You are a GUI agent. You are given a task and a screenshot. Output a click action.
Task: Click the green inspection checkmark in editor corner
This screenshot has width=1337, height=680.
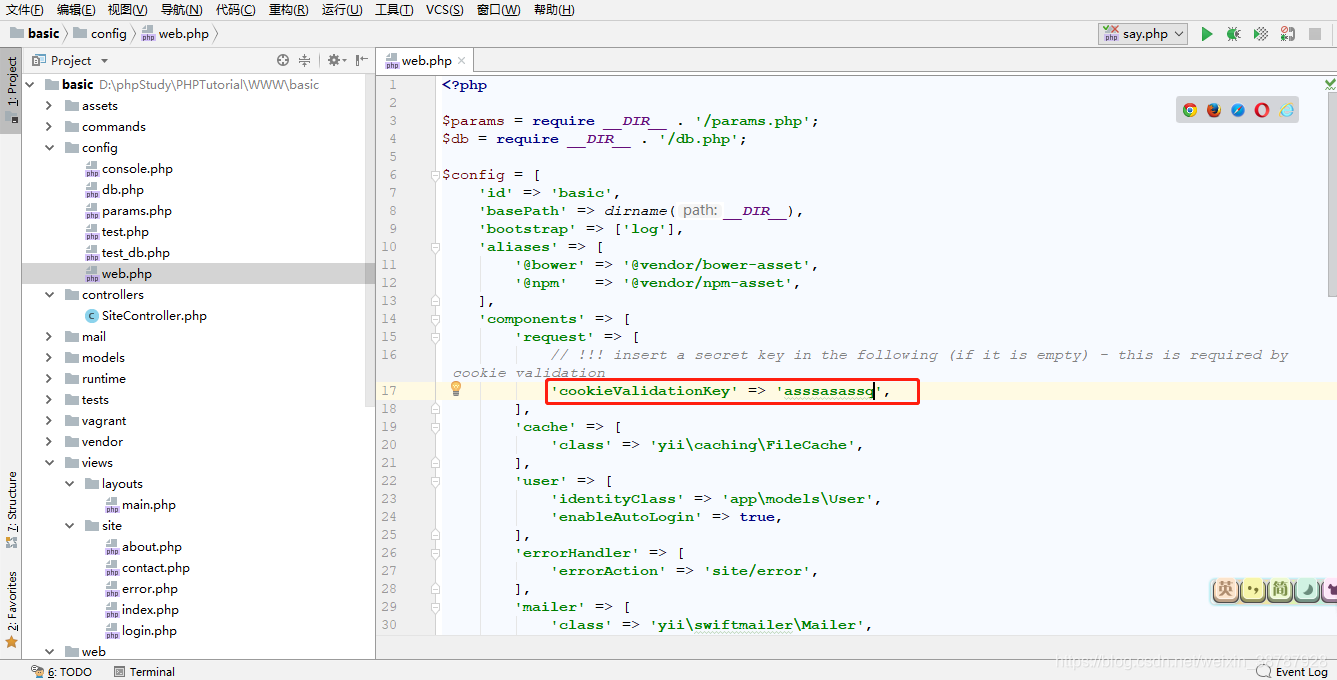pyautogui.click(x=1329, y=86)
